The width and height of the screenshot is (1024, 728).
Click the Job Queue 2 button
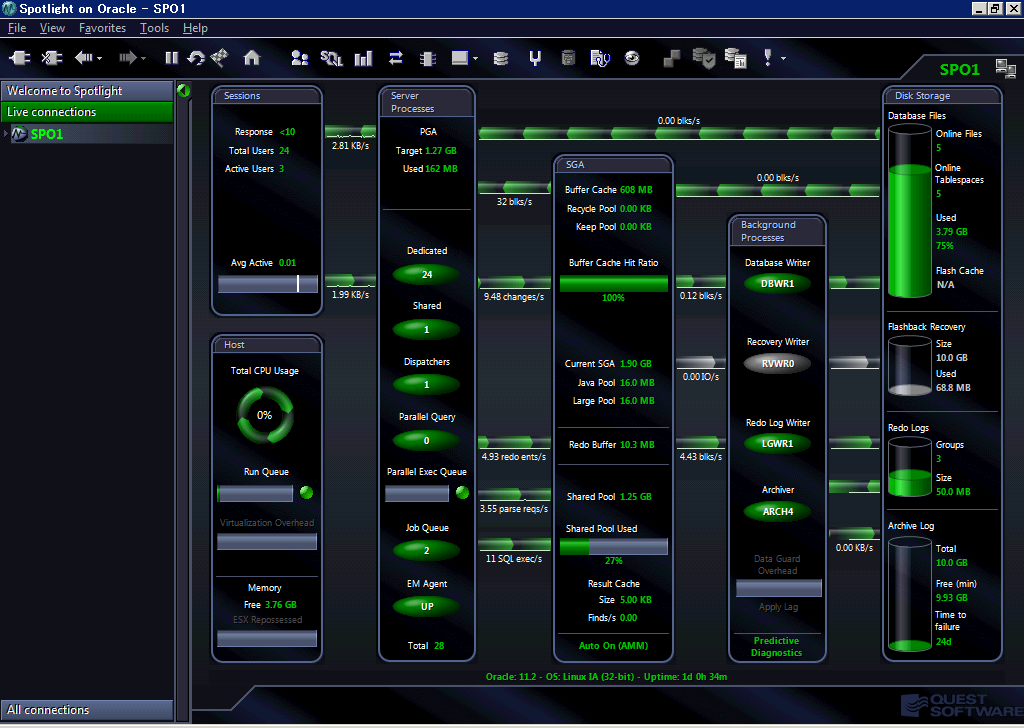(426, 550)
